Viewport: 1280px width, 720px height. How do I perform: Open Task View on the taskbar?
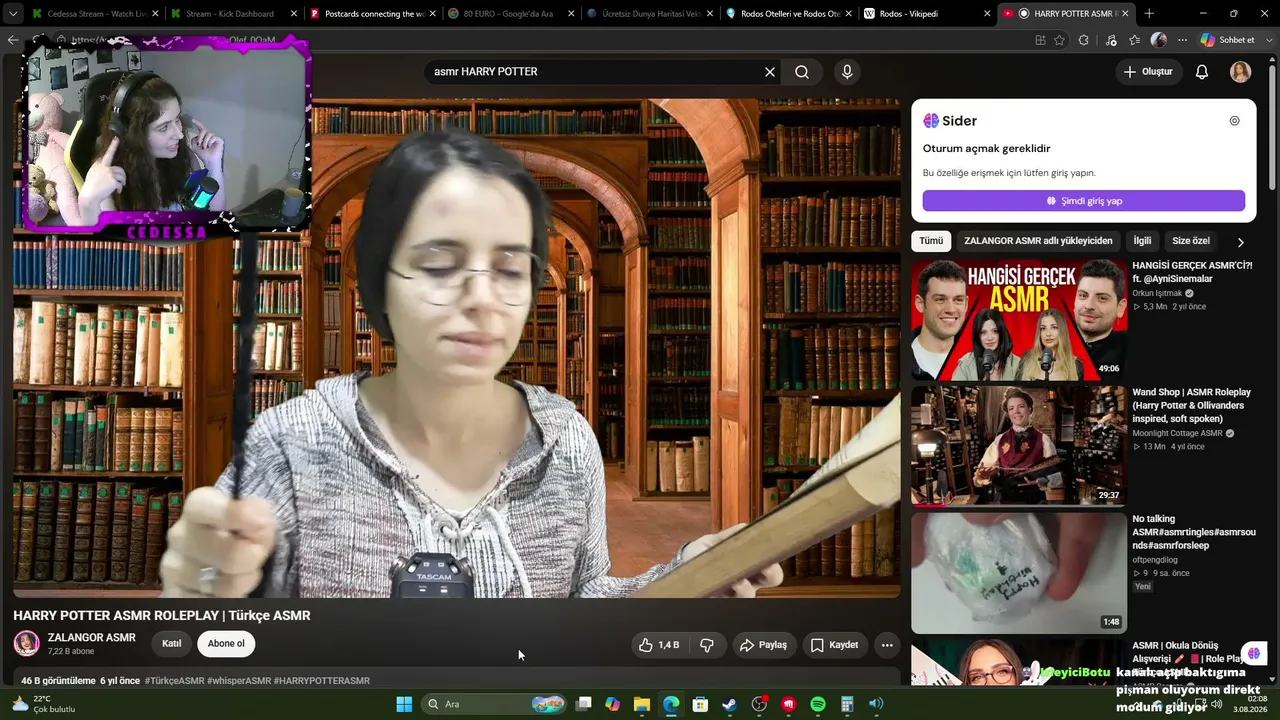(x=584, y=704)
